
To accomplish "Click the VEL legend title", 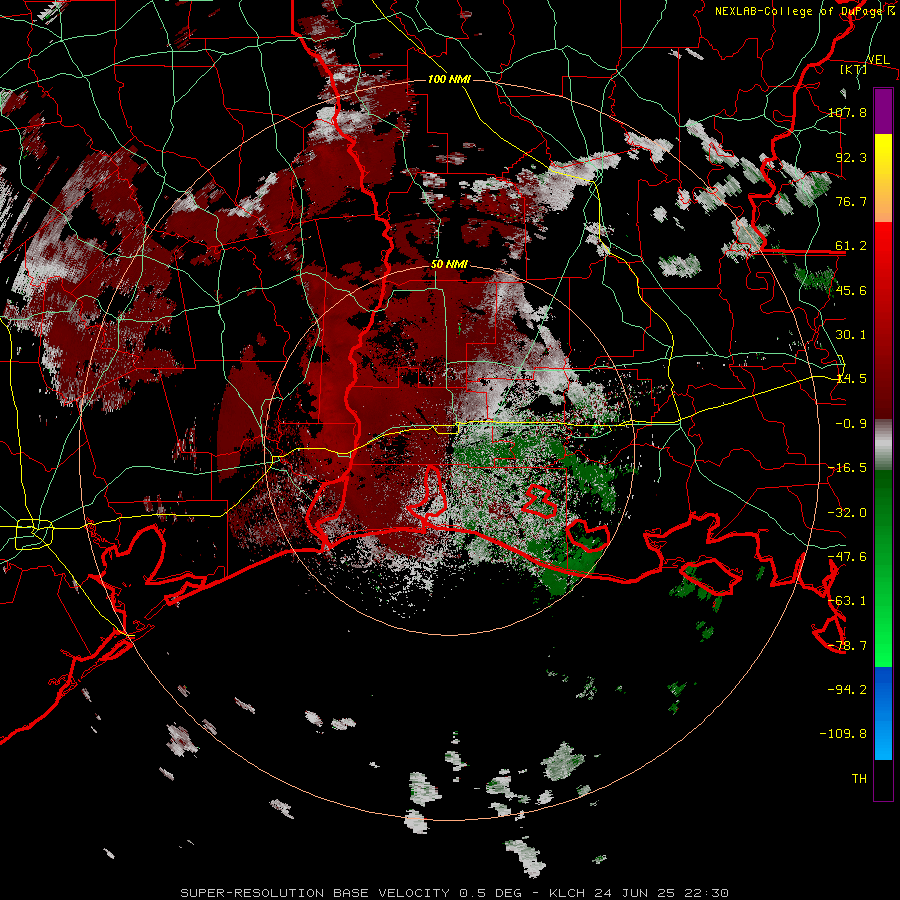I will tap(878, 60).
